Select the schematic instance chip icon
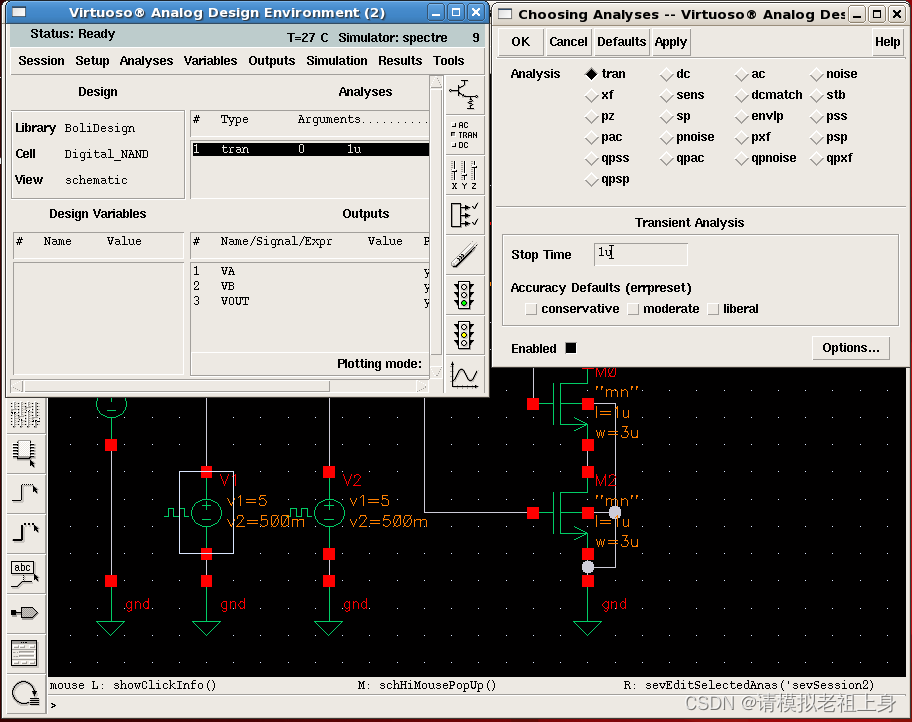 (24, 454)
